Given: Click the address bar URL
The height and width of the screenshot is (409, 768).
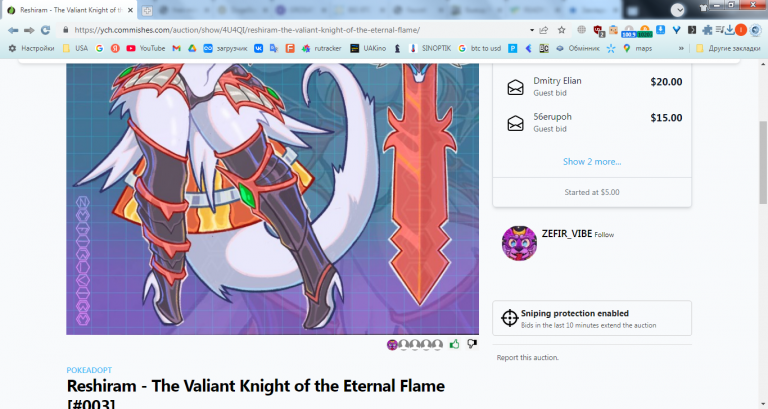Looking at the screenshot, I should [x=247, y=30].
